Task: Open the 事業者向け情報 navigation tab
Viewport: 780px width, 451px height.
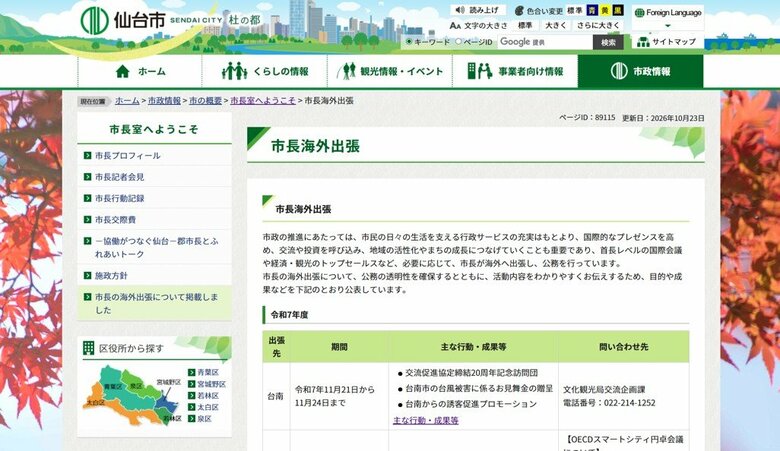Action: click(515, 71)
